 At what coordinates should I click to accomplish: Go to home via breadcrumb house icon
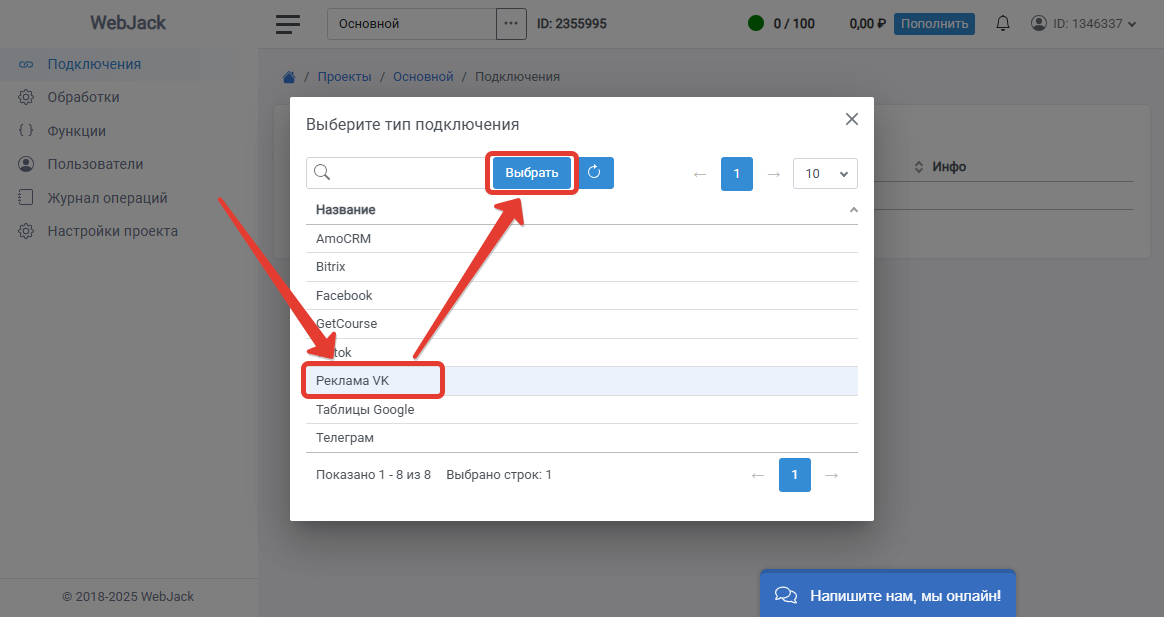pos(289,76)
